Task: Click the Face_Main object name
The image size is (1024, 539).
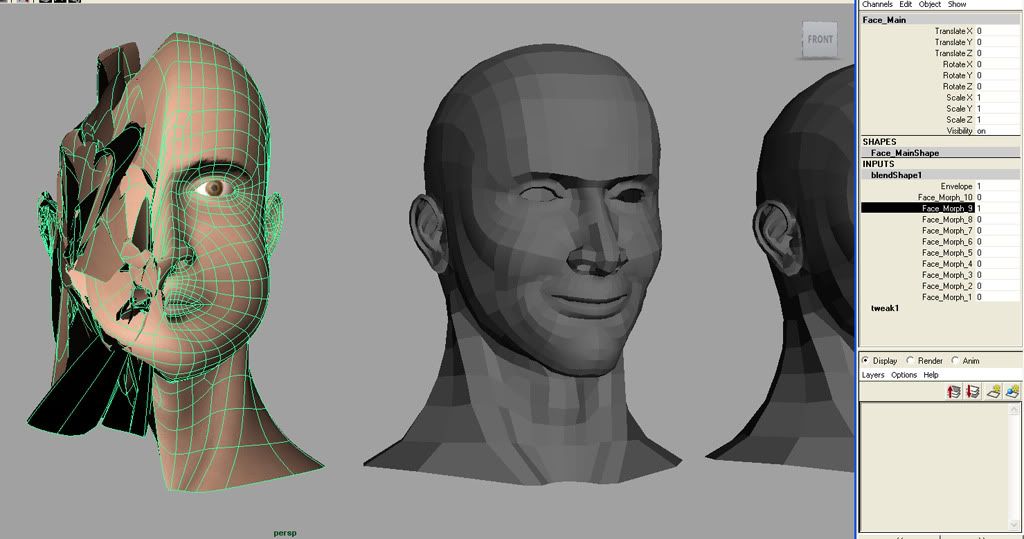Action: click(x=884, y=20)
